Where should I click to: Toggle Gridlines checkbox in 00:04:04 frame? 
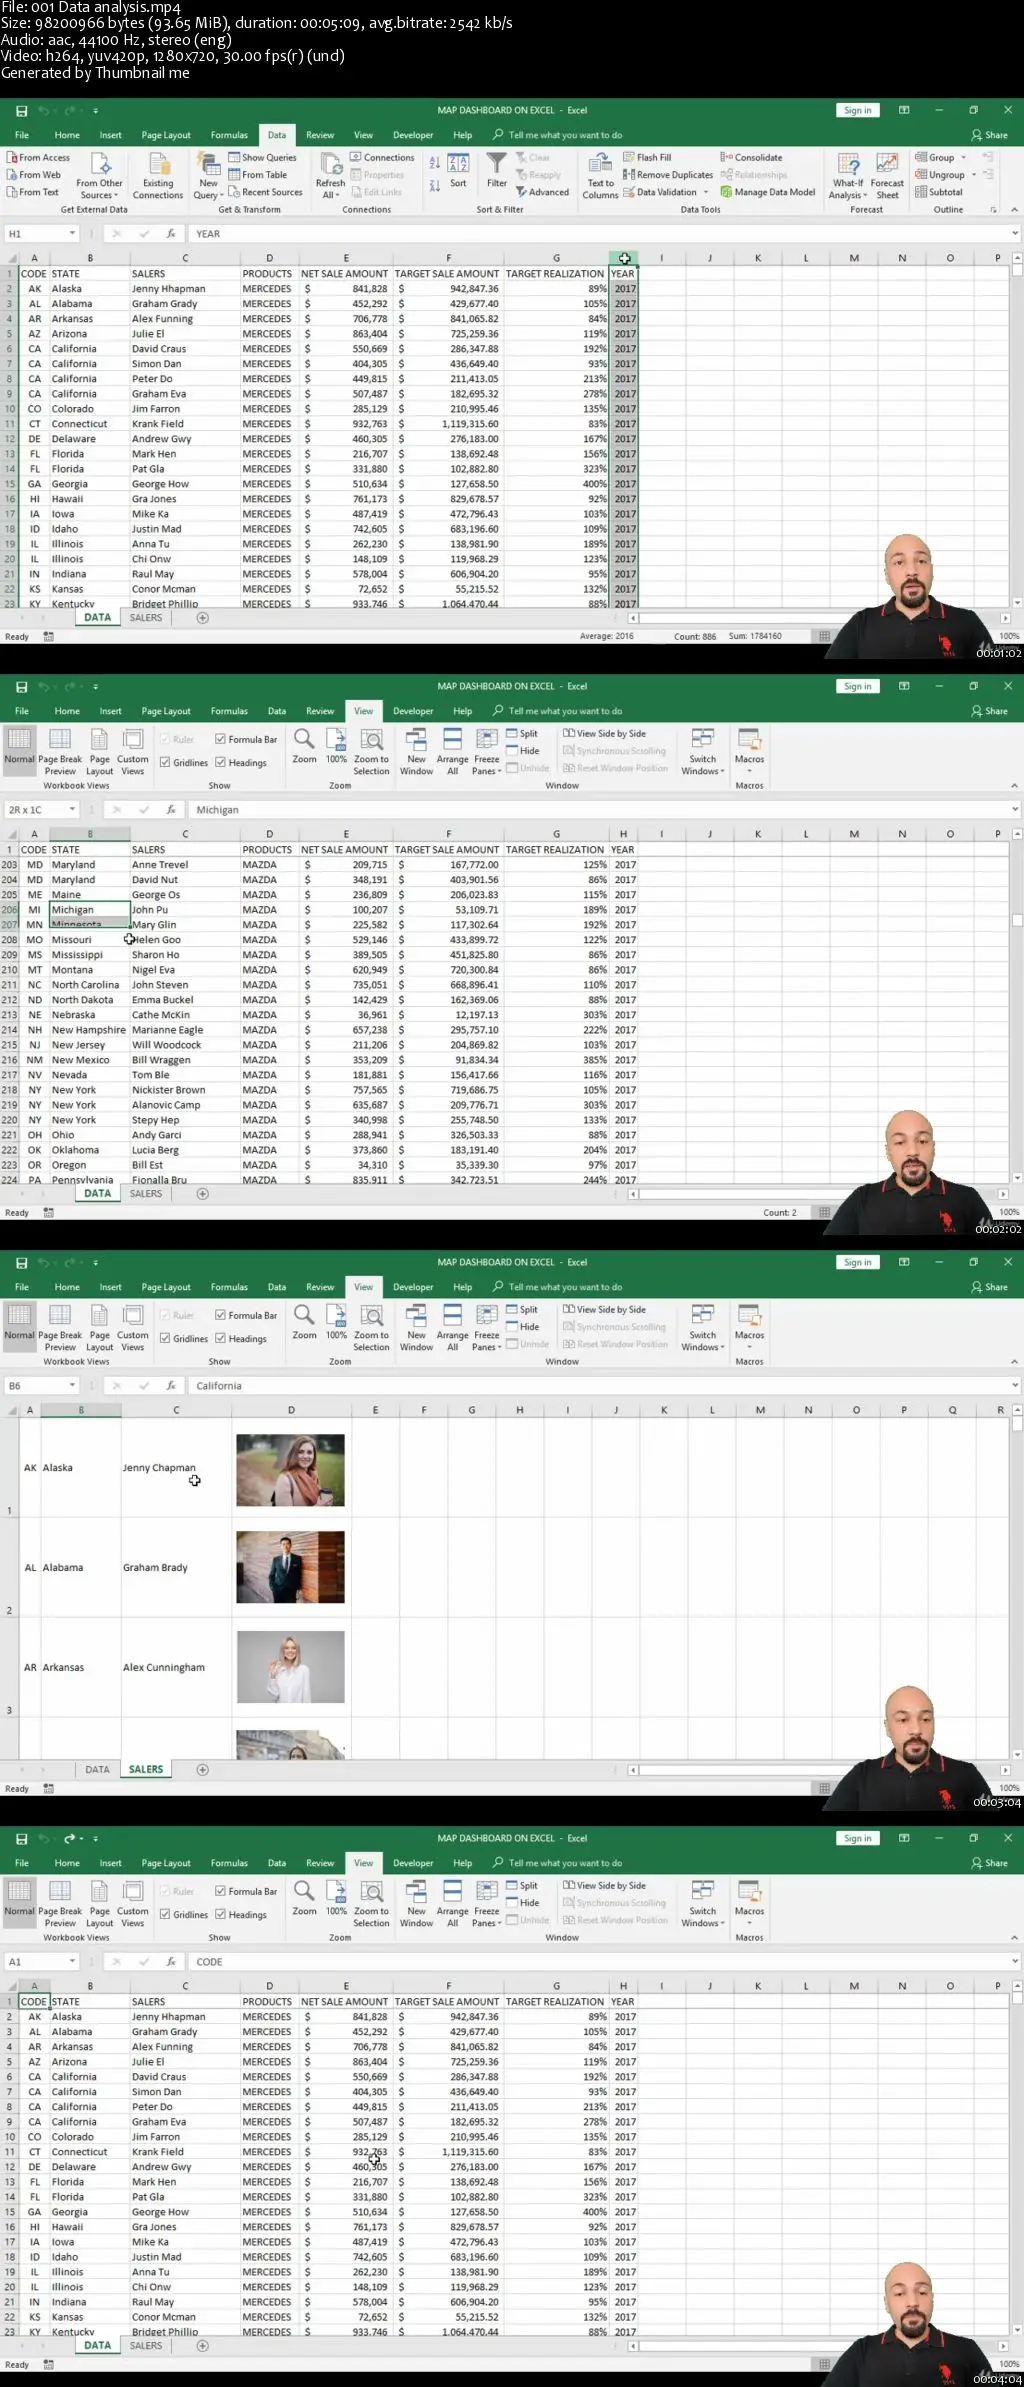click(165, 1914)
